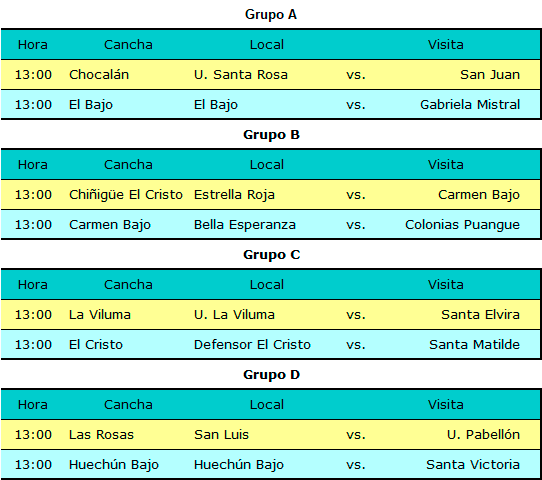
Task: Select Santa Matilde visiting team
Action: tap(474, 345)
